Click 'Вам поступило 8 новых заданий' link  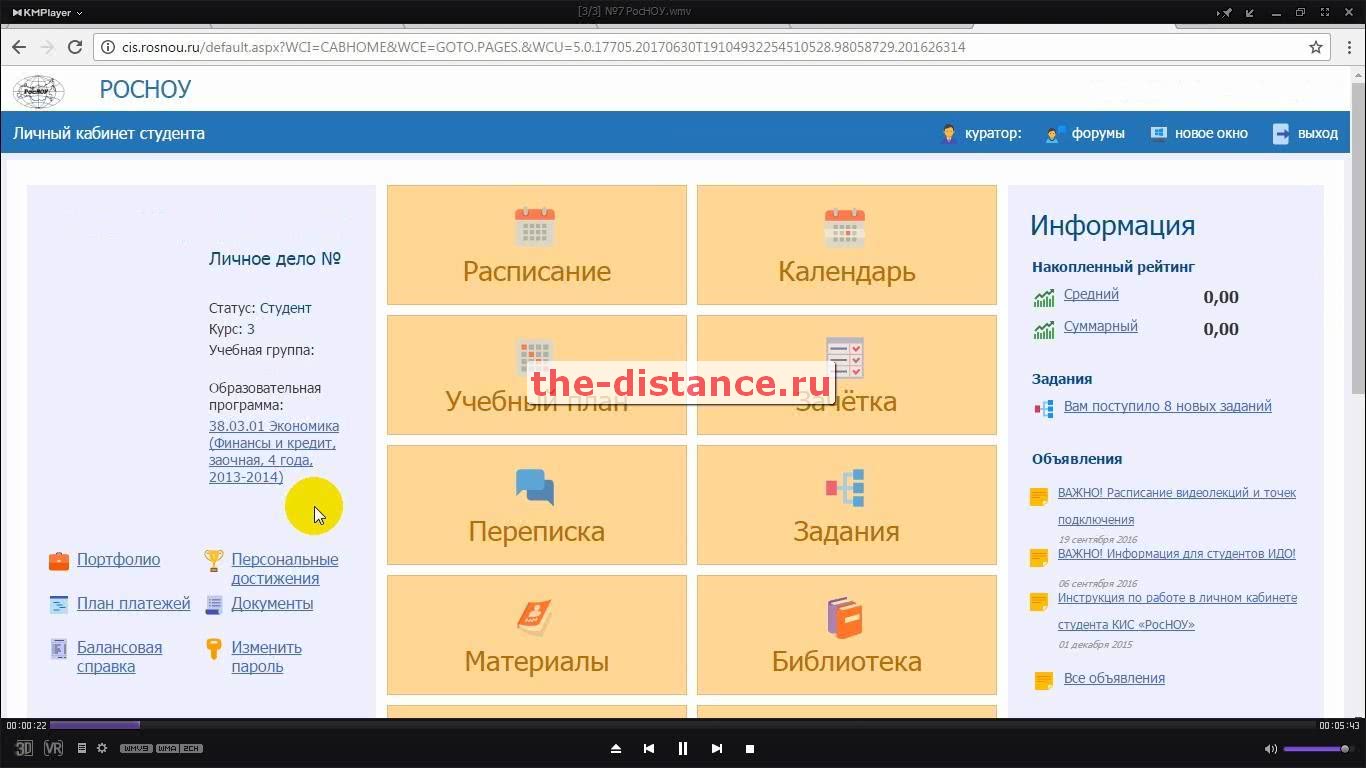tap(1167, 406)
